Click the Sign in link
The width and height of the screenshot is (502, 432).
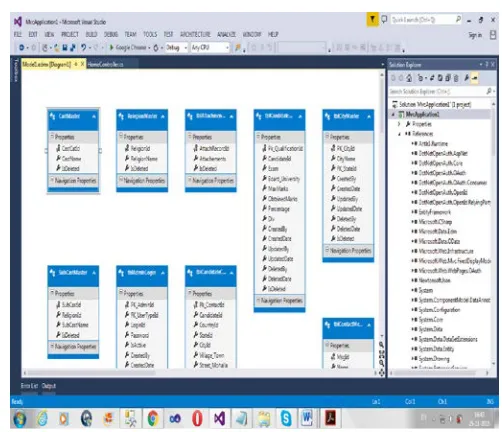[475, 35]
